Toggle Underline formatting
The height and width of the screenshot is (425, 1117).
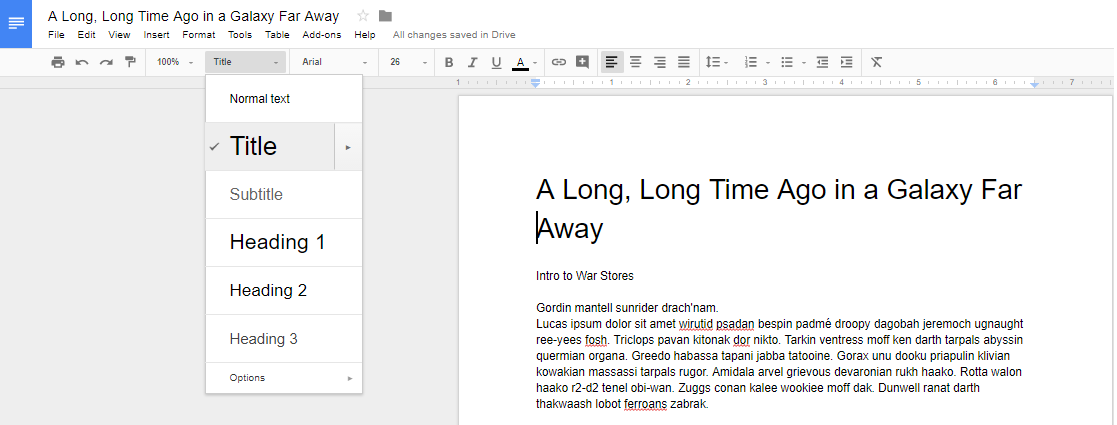[x=496, y=62]
